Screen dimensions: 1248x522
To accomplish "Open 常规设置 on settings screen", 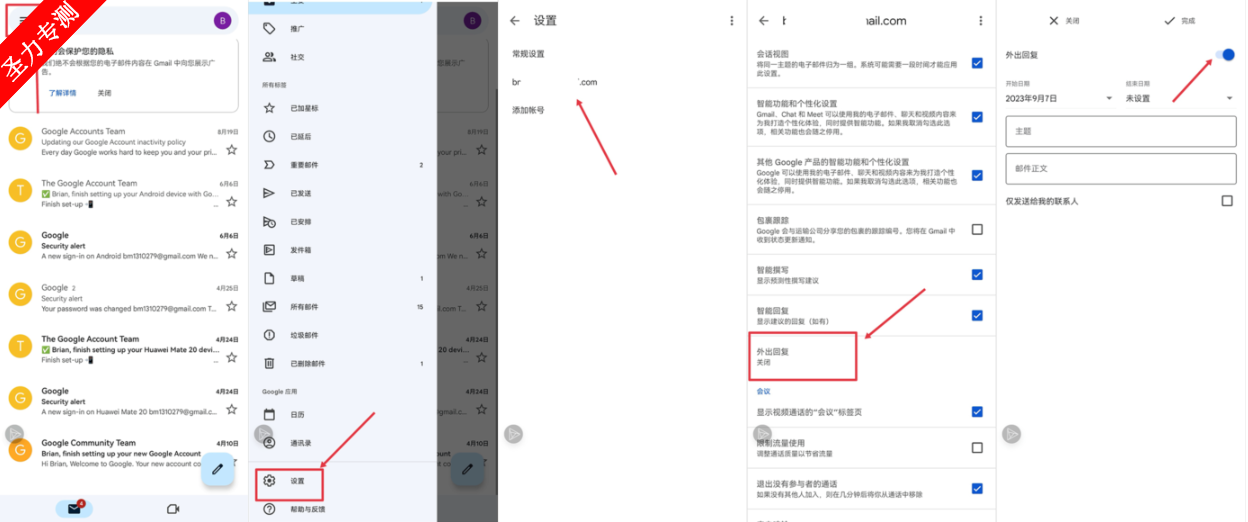I will coord(528,54).
